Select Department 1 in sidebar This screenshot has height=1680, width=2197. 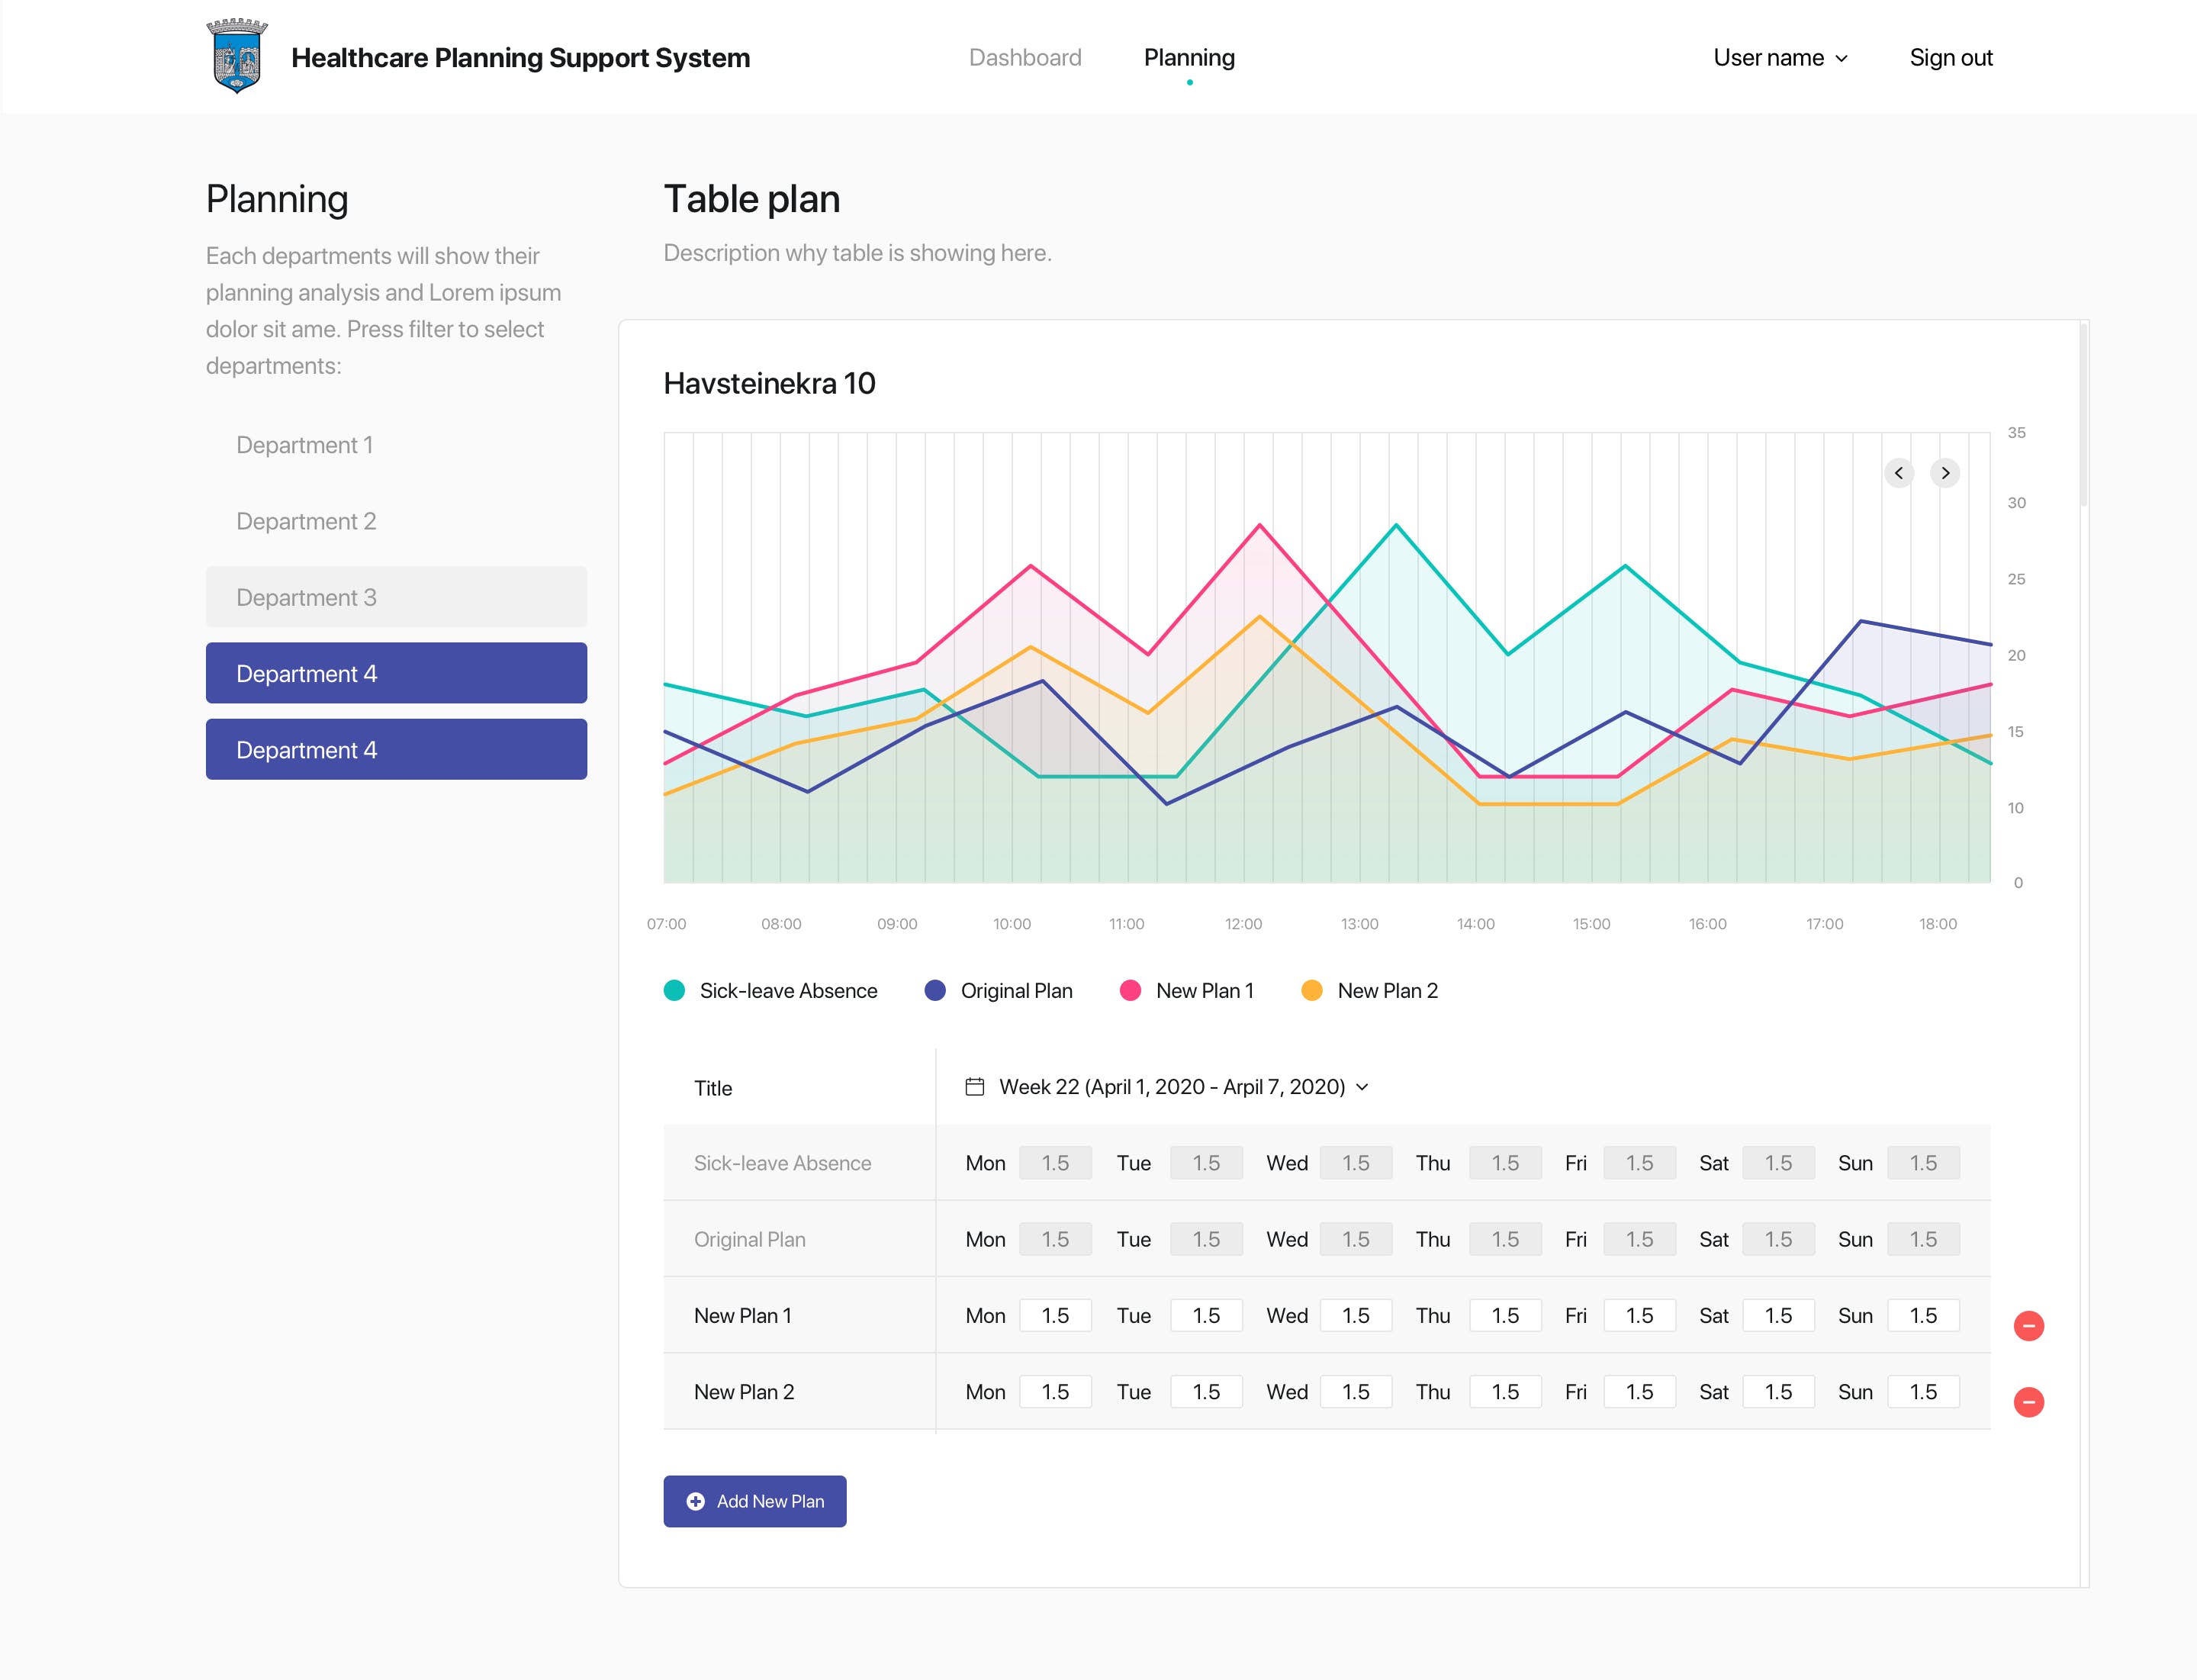pyautogui.click(x=396, y=445)
